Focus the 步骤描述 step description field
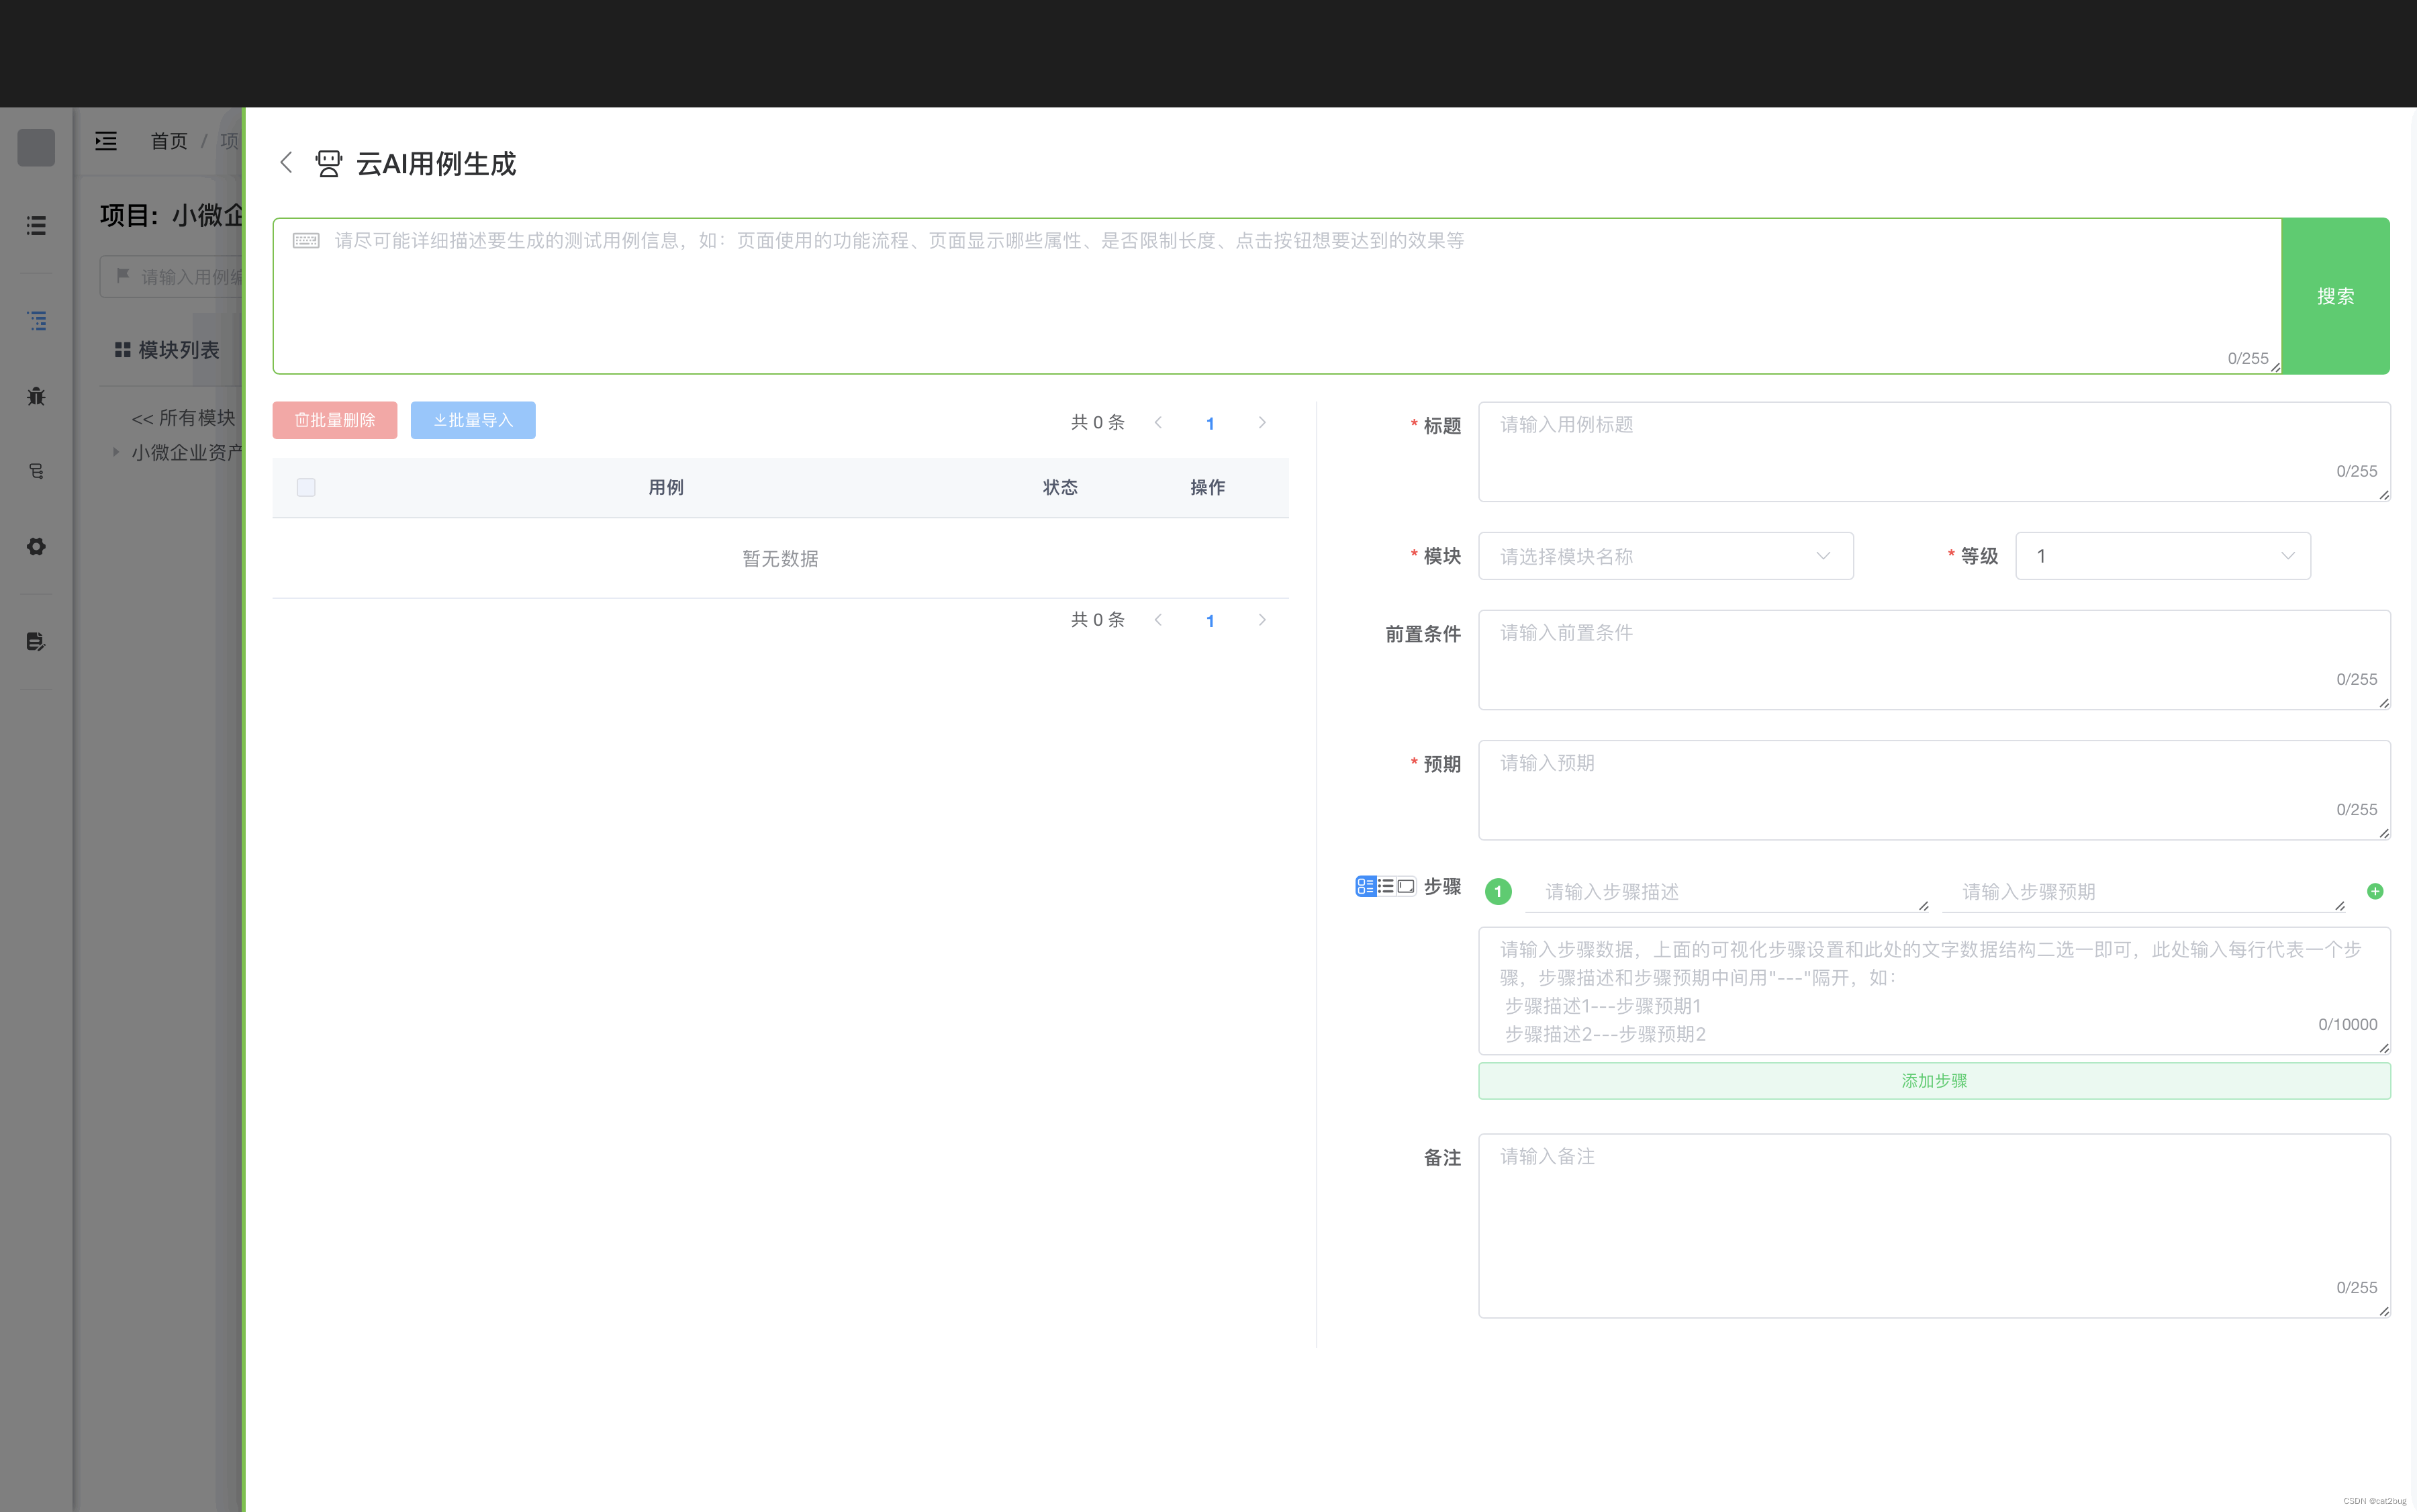 click(x=1727, y=892)
